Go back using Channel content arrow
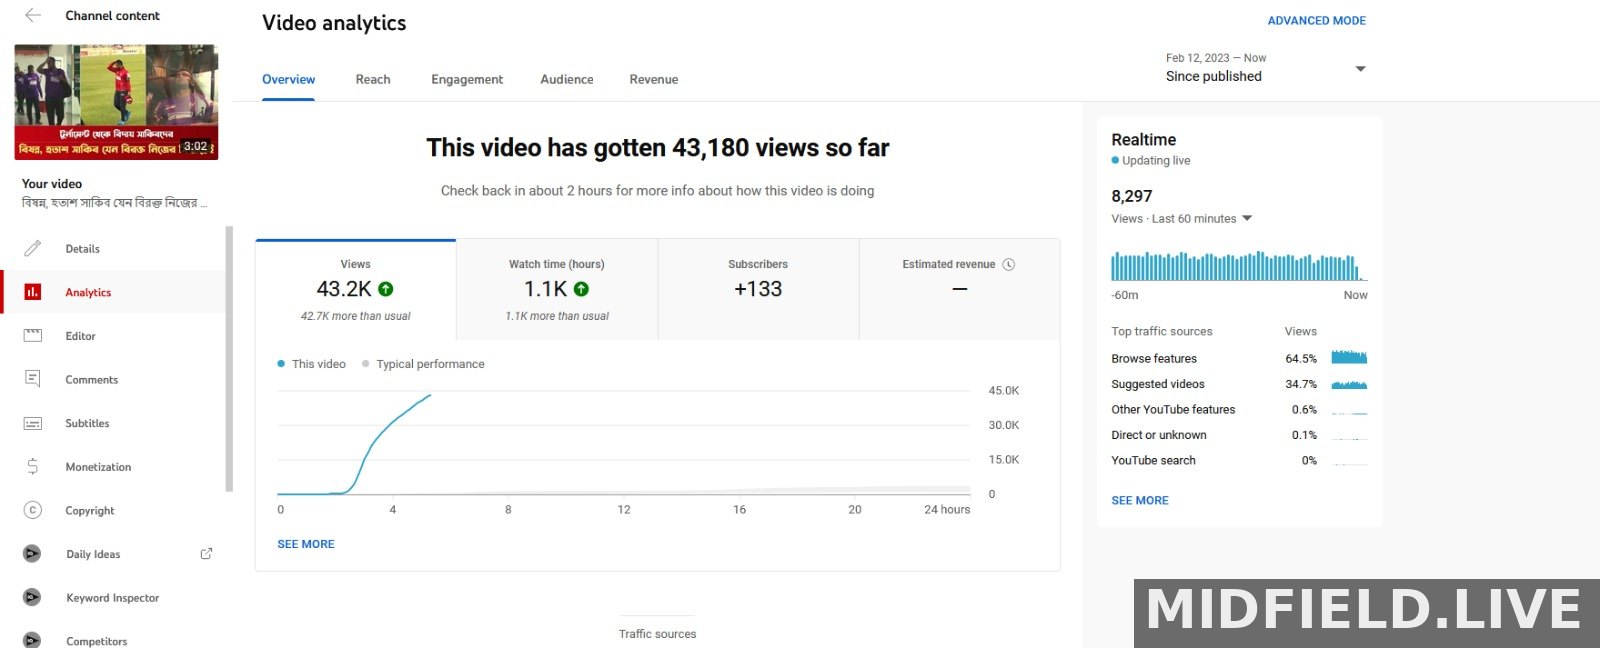This screenshot has height=648, width=1600. click(33, 15)
